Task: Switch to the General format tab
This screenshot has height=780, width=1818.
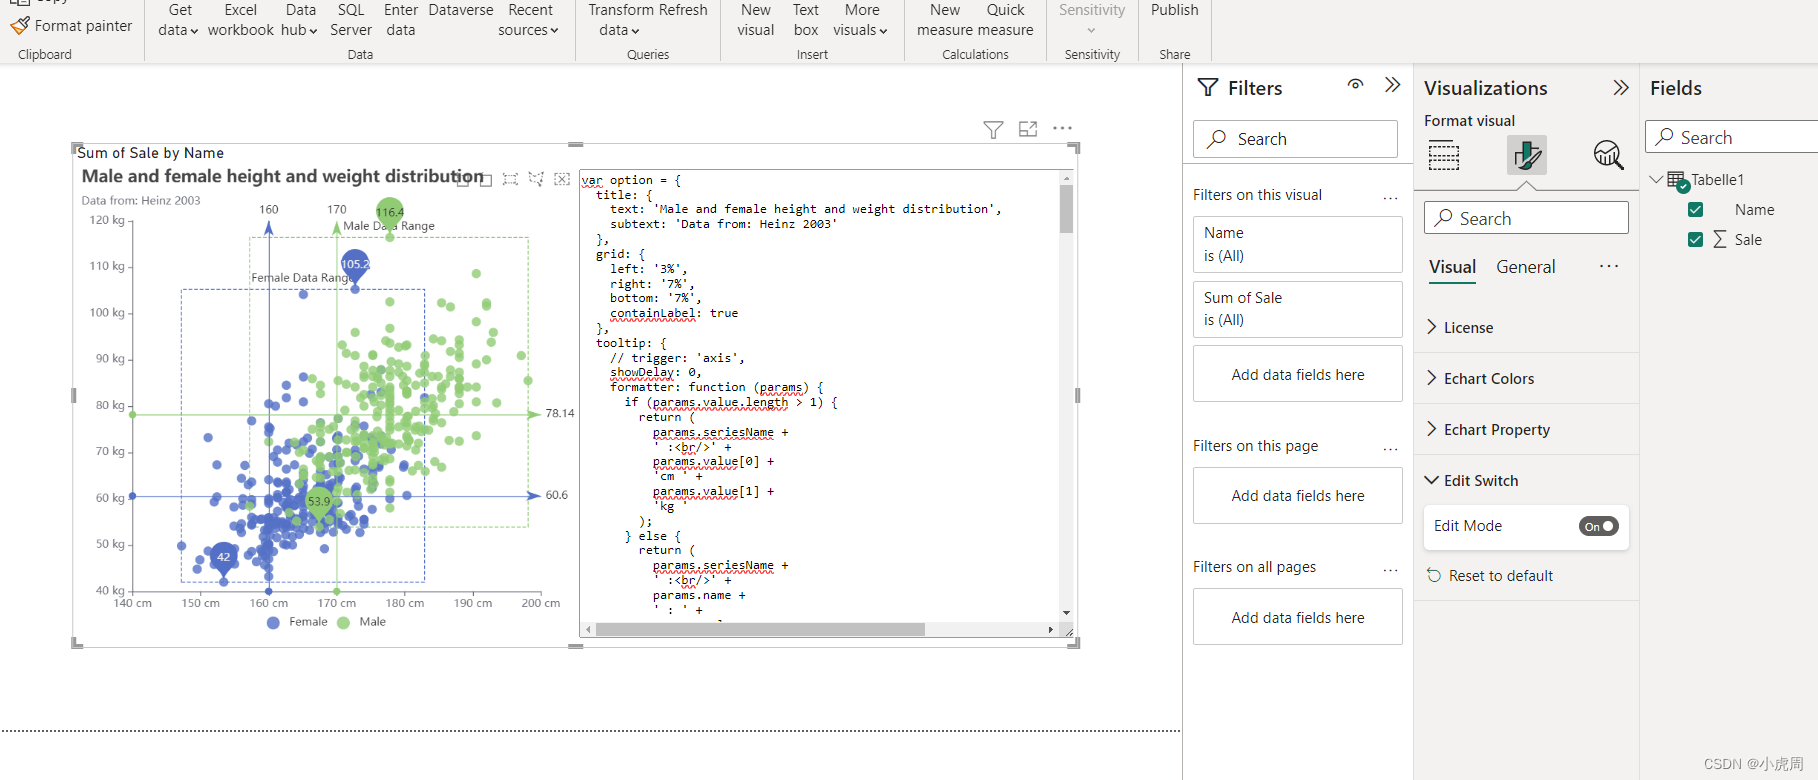Action: tap(1525, 267)
